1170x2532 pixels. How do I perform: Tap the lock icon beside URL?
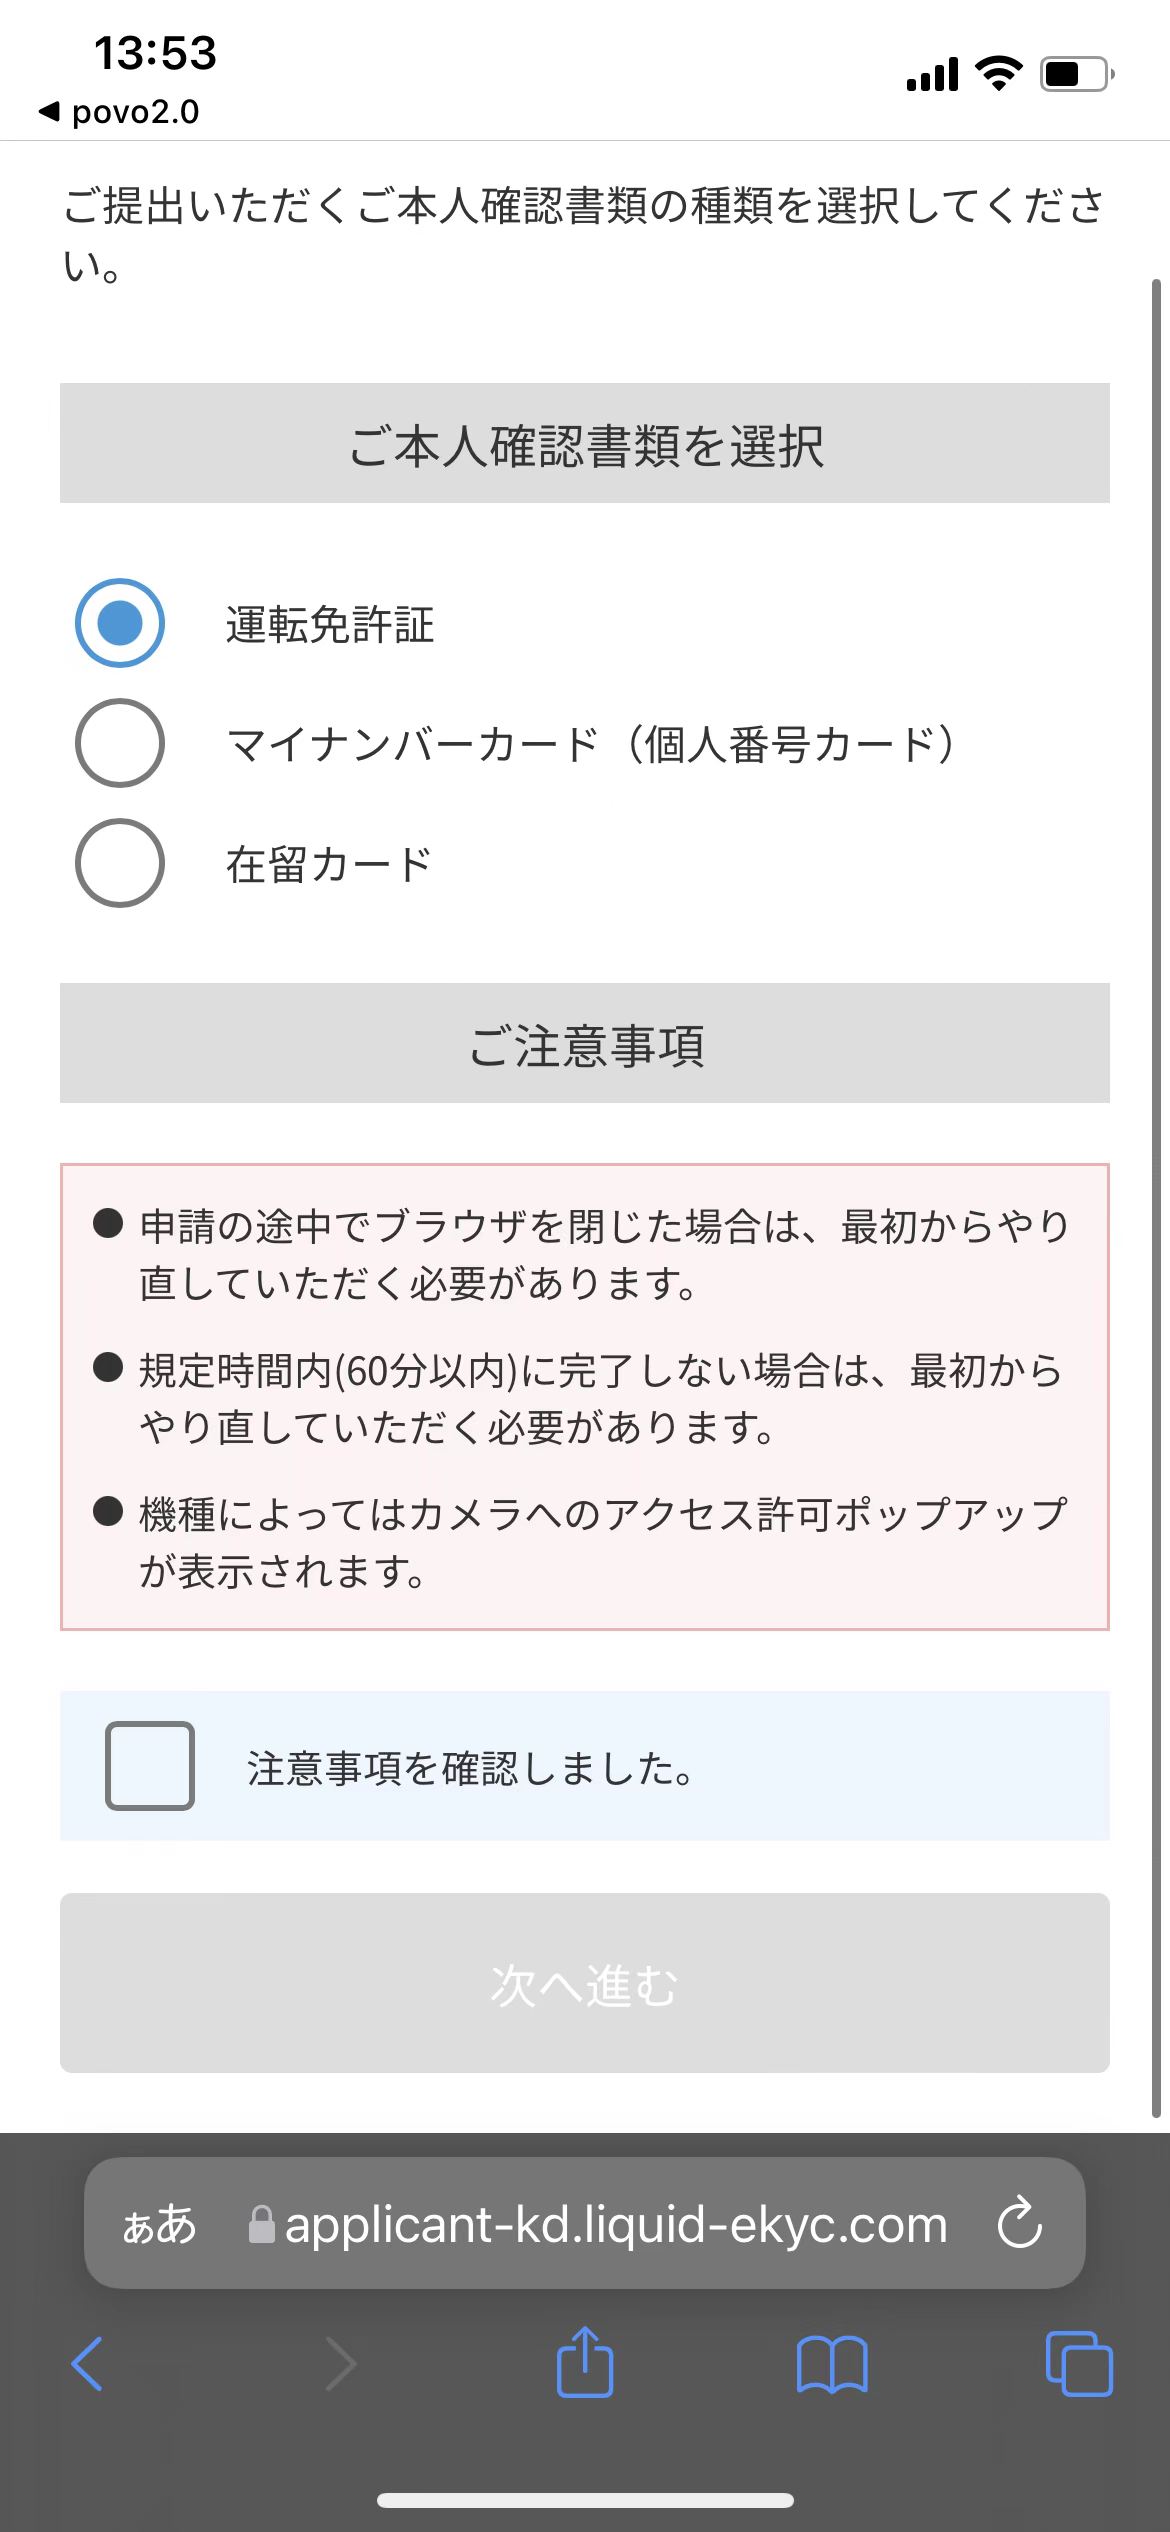coord(261,2225)
